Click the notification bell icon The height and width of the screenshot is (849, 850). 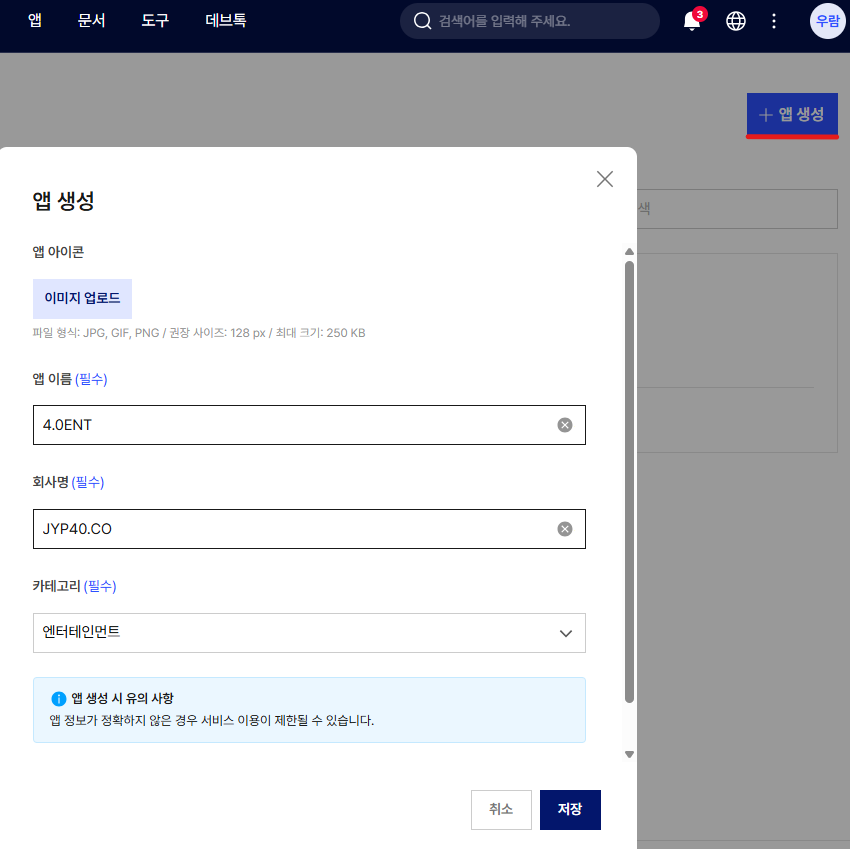(691, 21)
